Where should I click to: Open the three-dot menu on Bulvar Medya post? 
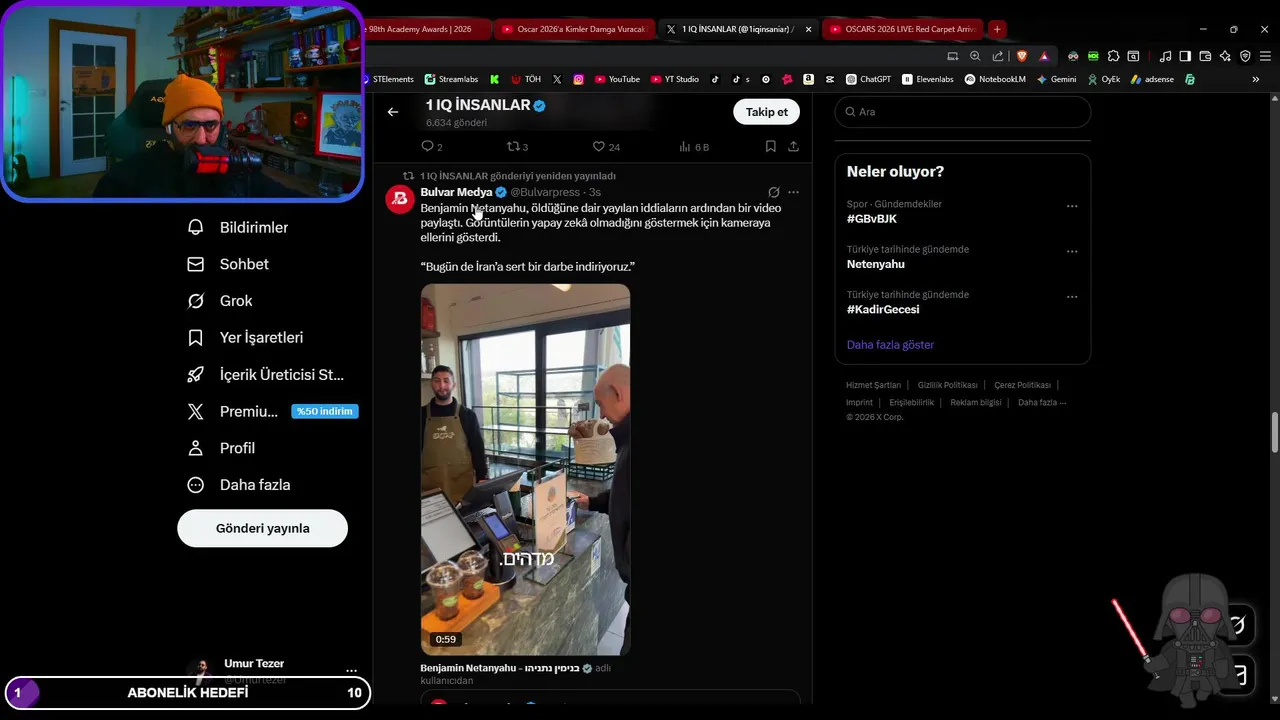click(x=793, y=192)
